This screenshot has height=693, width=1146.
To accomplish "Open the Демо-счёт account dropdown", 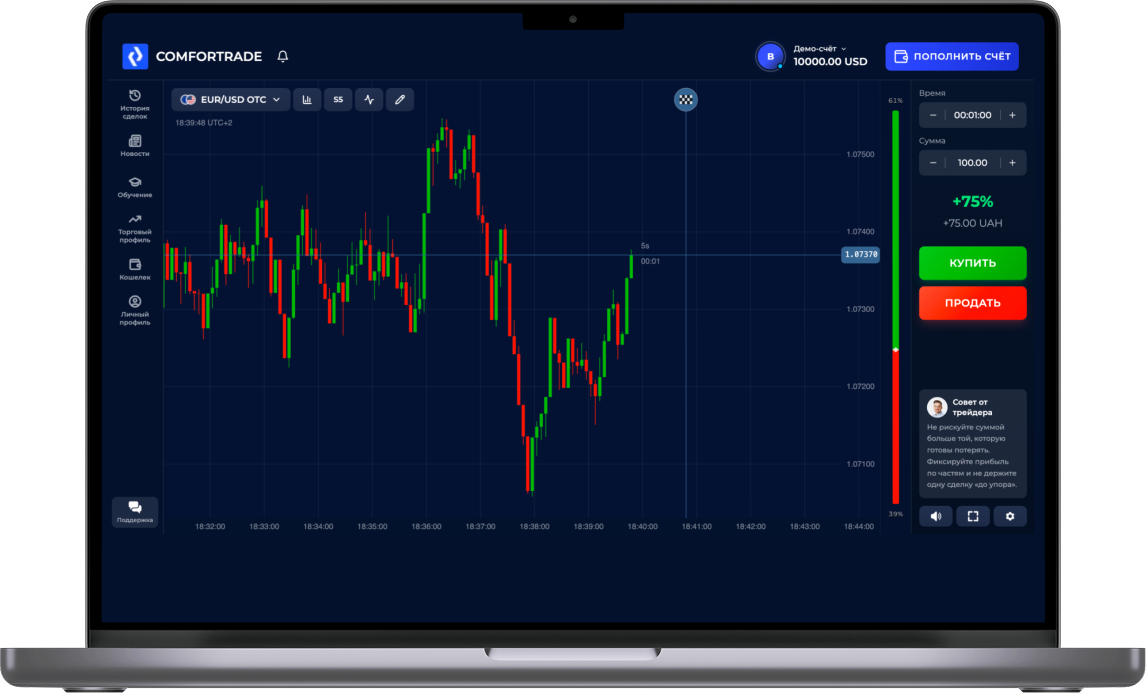I will [x=818, y=48].
